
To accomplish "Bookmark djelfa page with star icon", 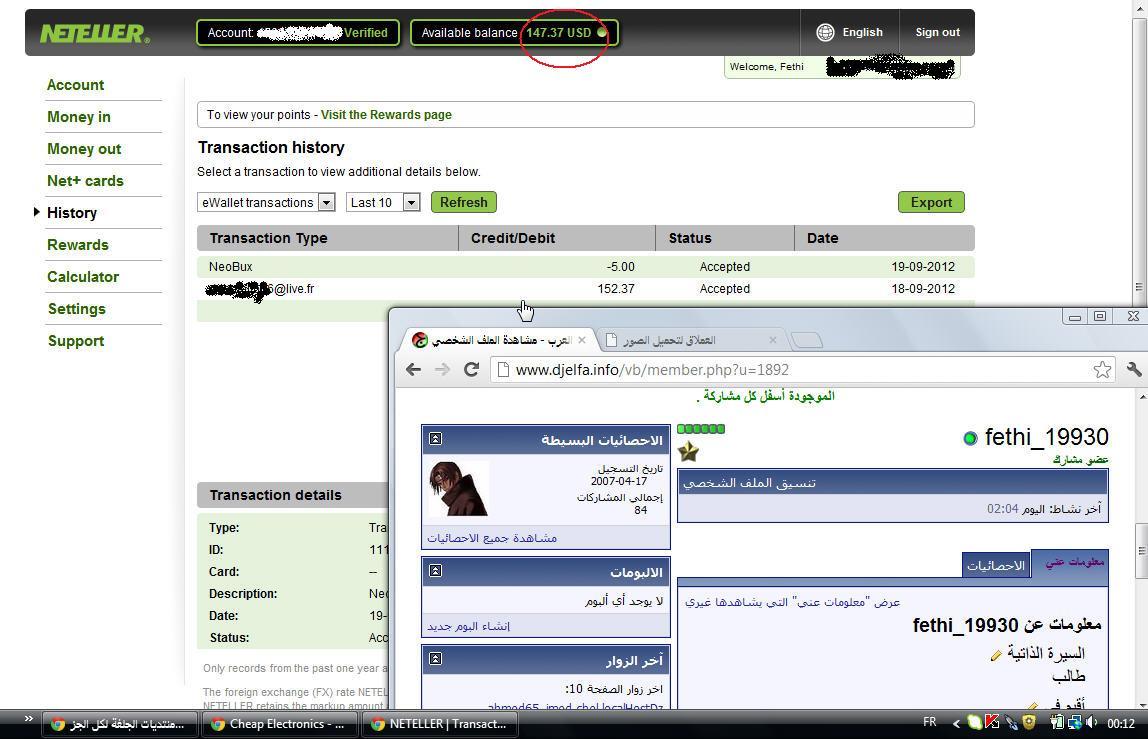I will [x=1102, y=370].
